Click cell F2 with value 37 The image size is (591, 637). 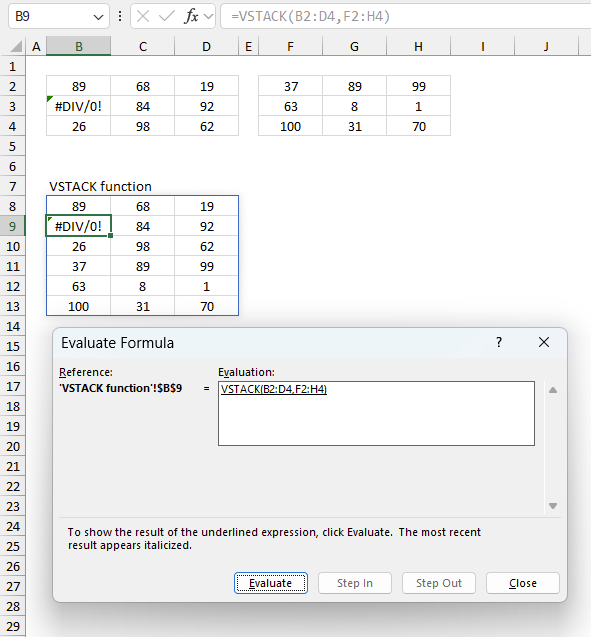point(290,86)
